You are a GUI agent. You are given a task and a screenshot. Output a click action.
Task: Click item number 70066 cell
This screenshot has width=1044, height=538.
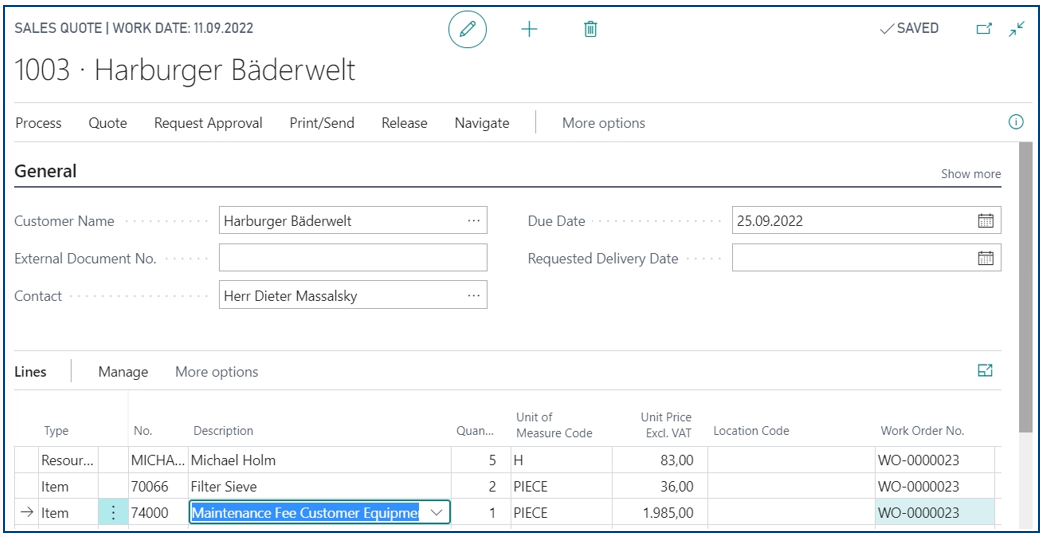tap(158, 487)
